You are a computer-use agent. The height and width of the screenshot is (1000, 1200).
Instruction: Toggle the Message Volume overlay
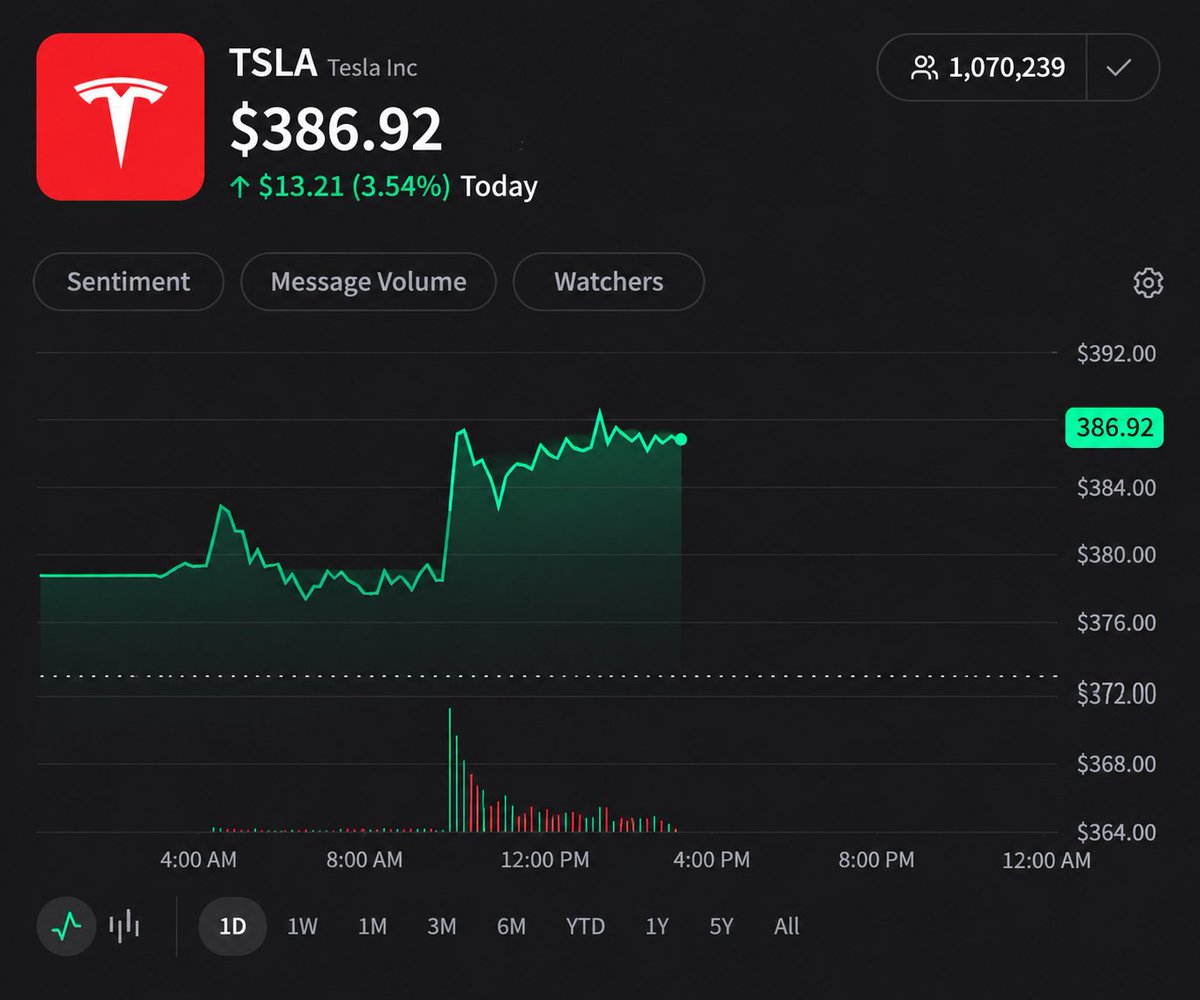click(x=368, y=282)
